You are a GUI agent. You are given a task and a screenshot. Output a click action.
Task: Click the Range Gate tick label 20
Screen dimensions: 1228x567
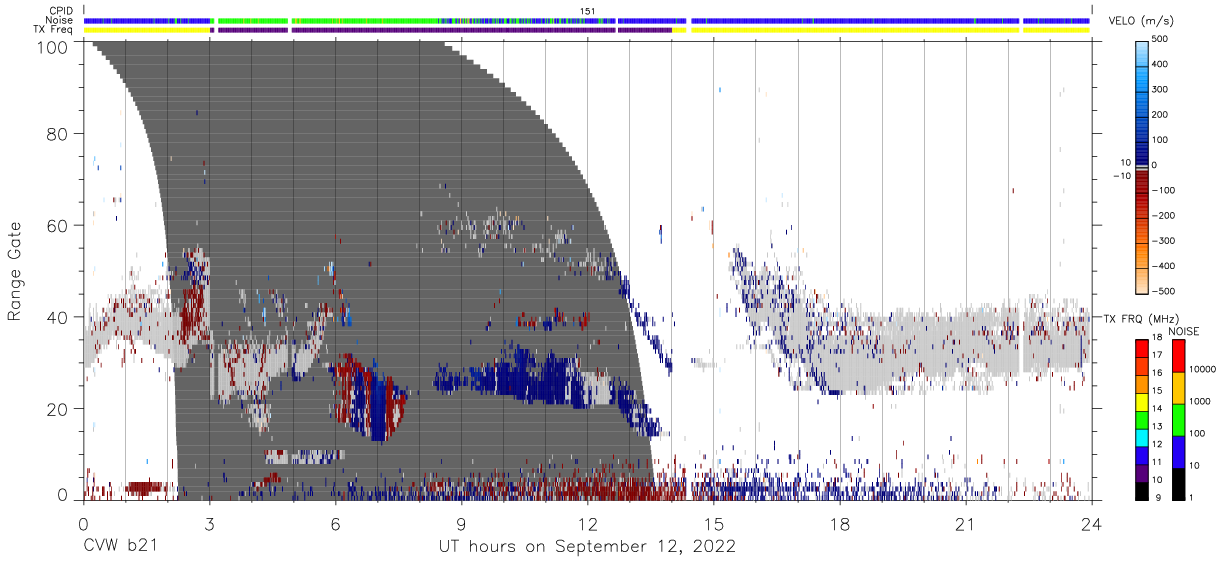click(57, 409)
